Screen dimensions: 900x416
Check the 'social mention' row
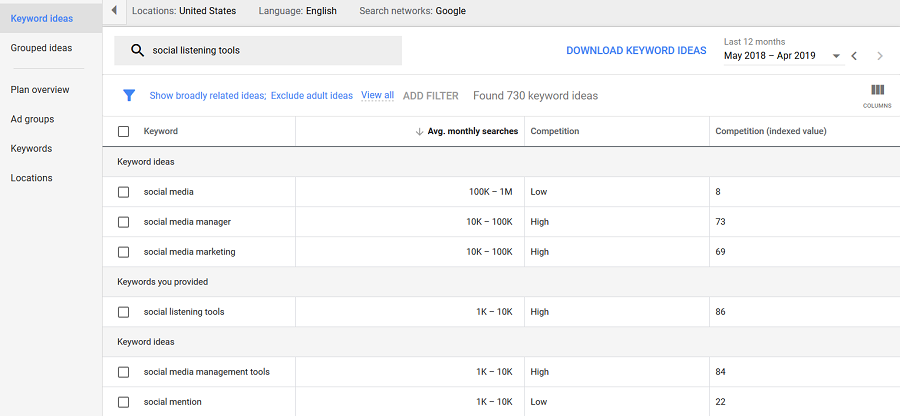(123, 402)
